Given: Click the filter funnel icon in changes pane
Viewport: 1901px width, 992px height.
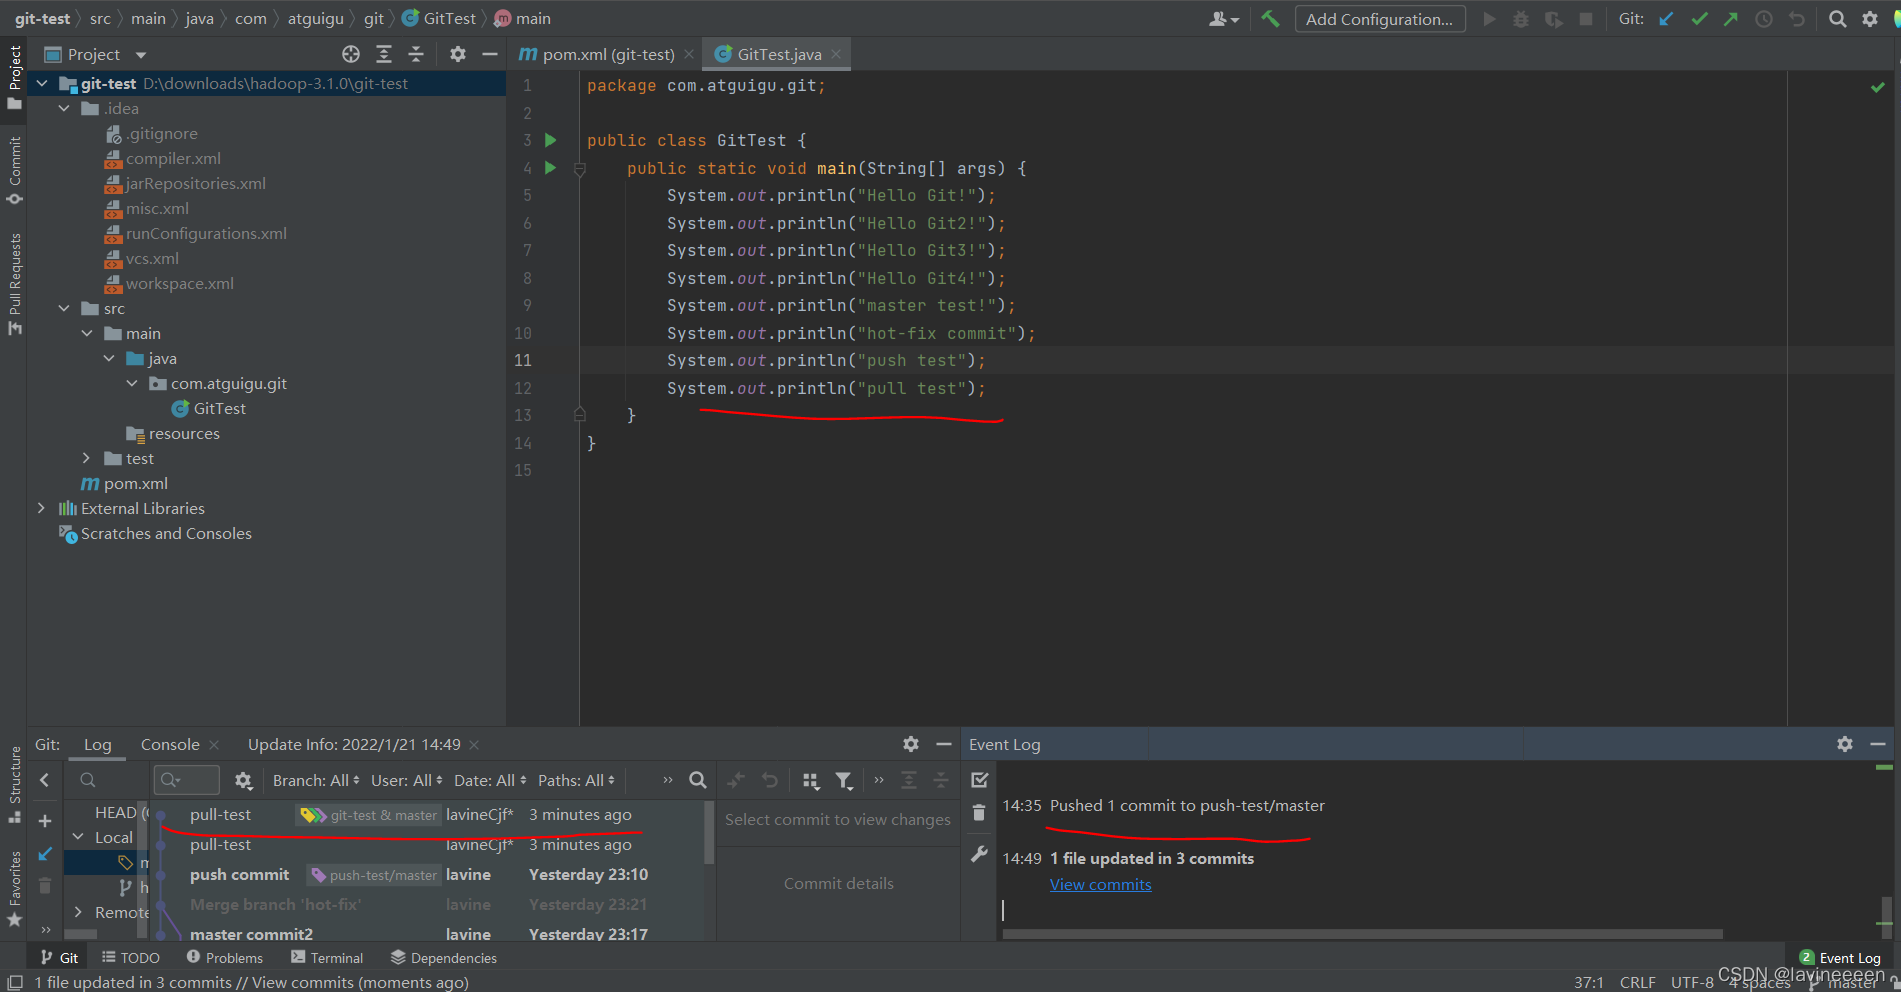Looking at the screenshot, I should 844,780.
